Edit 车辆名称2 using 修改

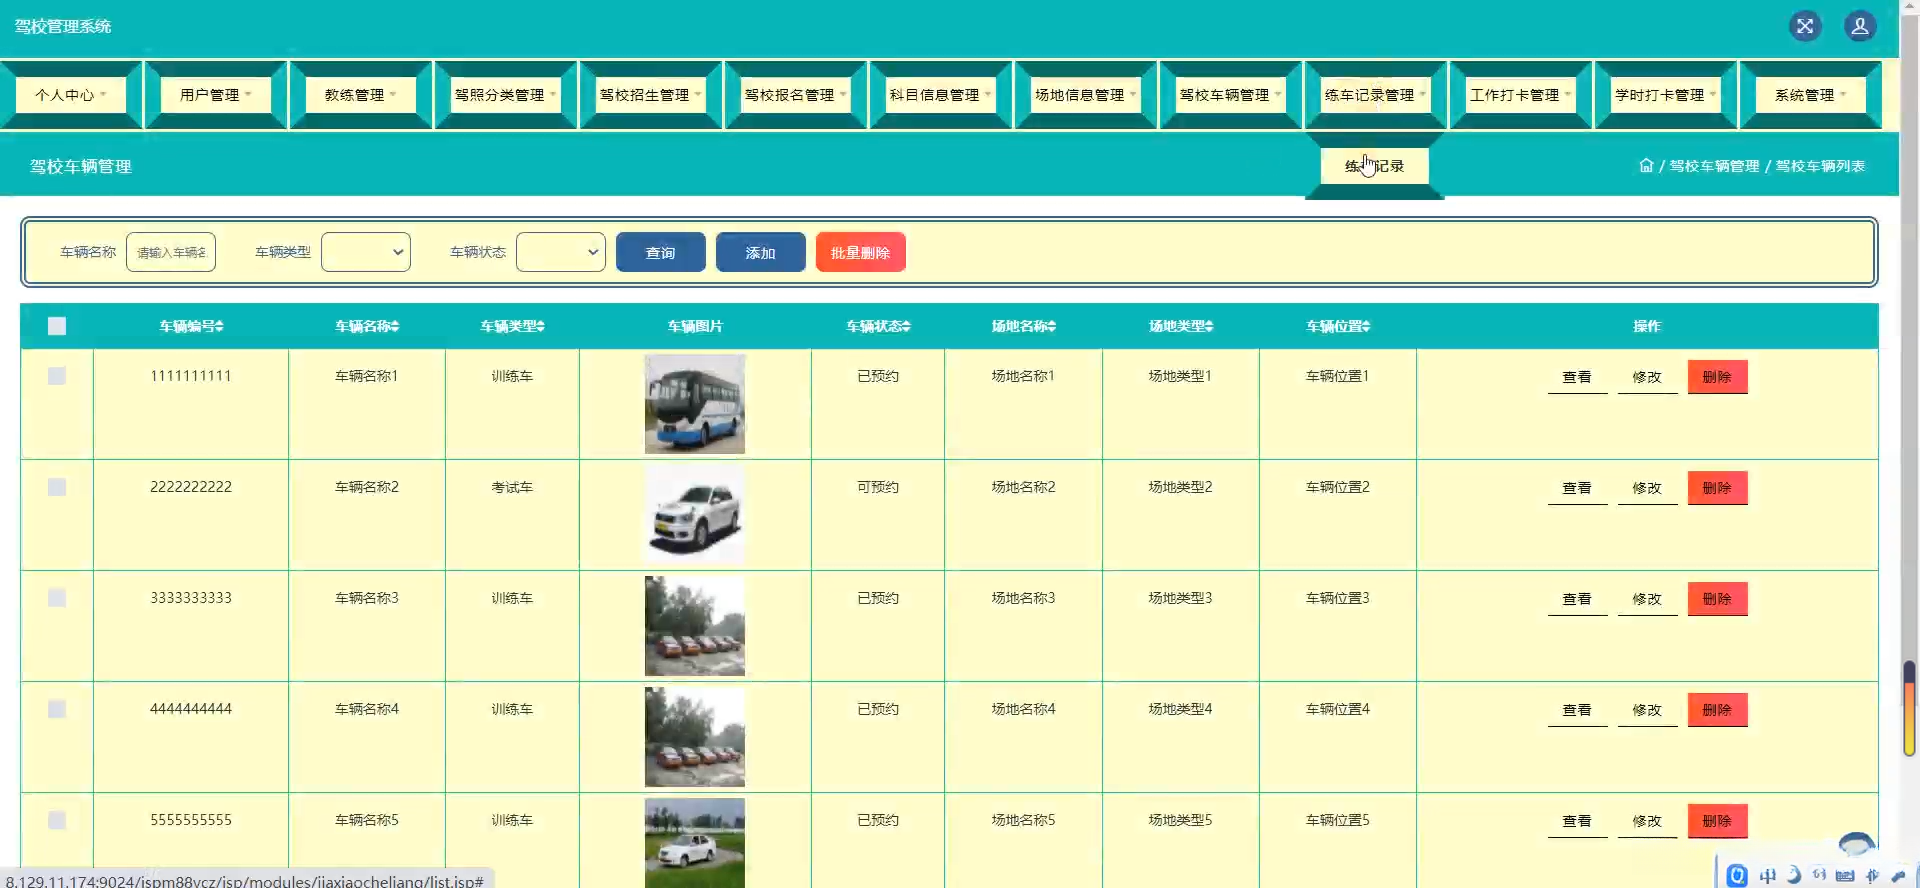point(1647,488)
